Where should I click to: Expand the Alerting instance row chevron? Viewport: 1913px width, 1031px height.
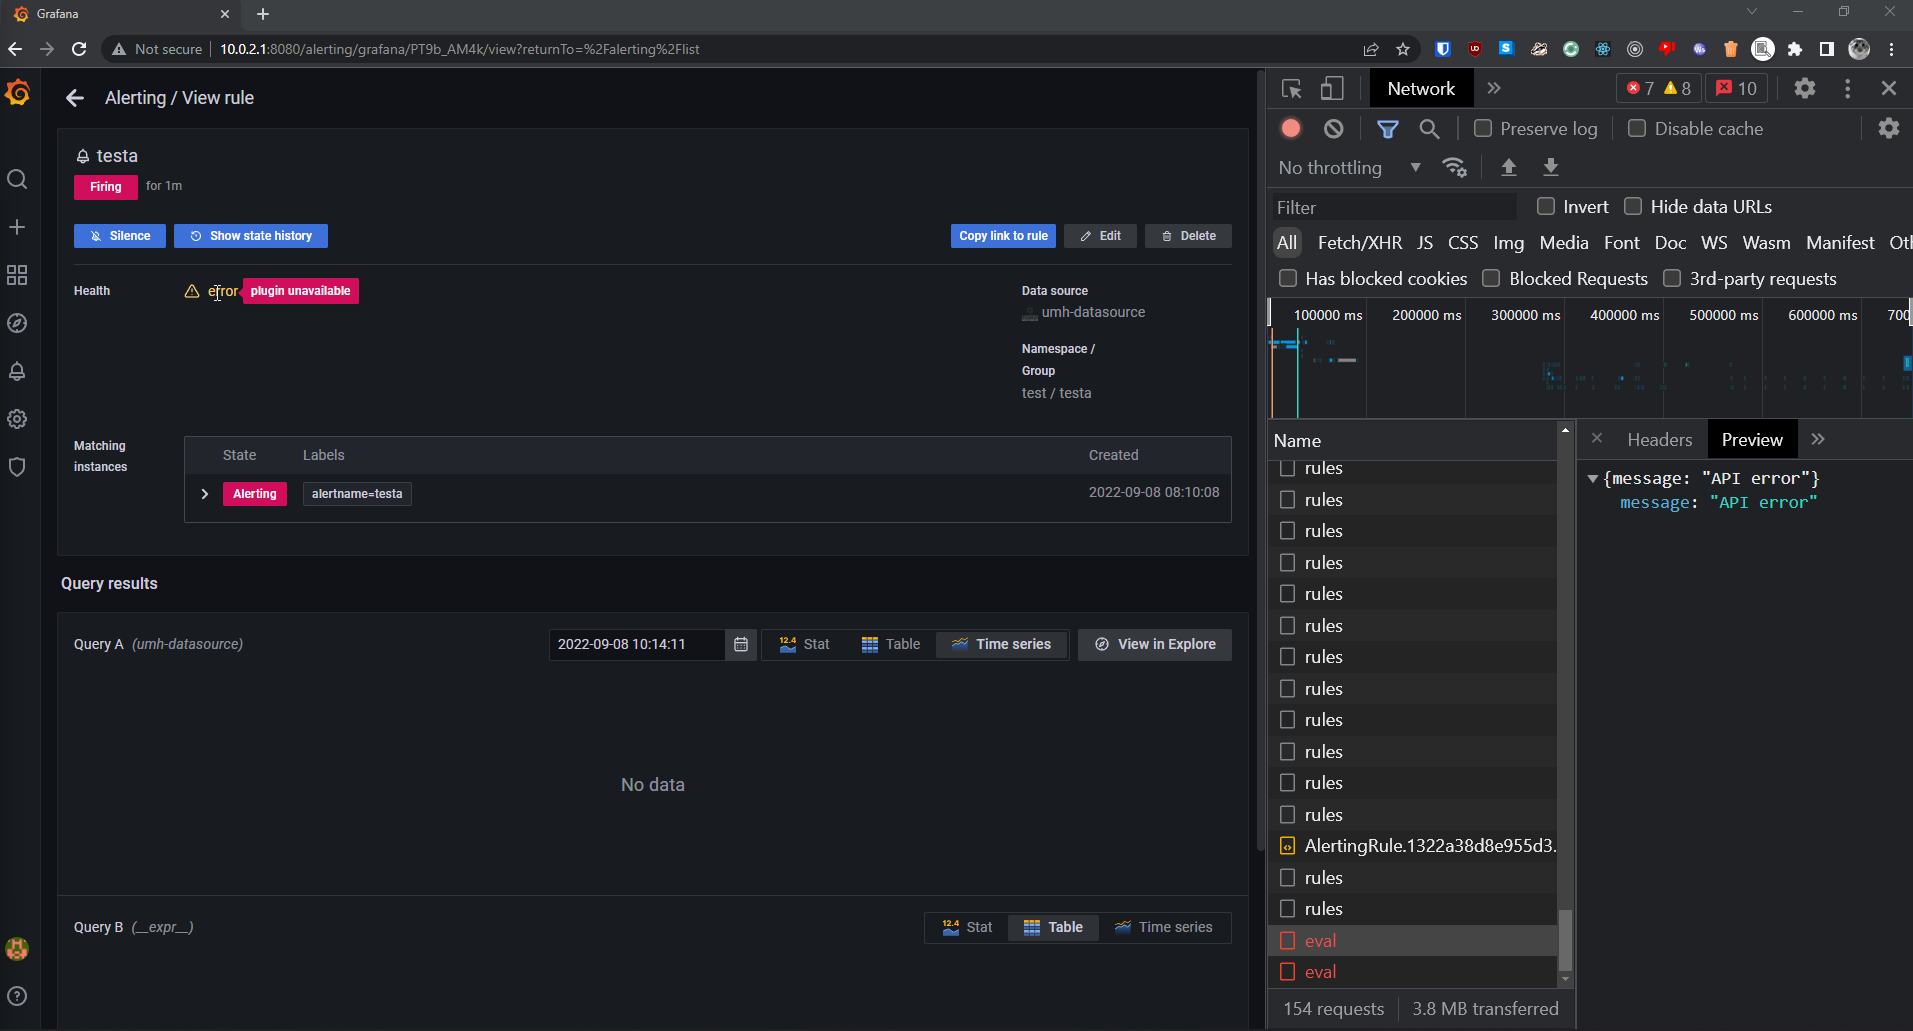tap(204, 493)
